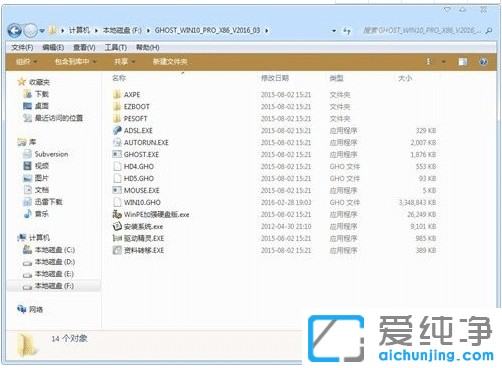Viewport: 502px width, 368px height.
Task: Click the search box for this folder
Action: 422,31
